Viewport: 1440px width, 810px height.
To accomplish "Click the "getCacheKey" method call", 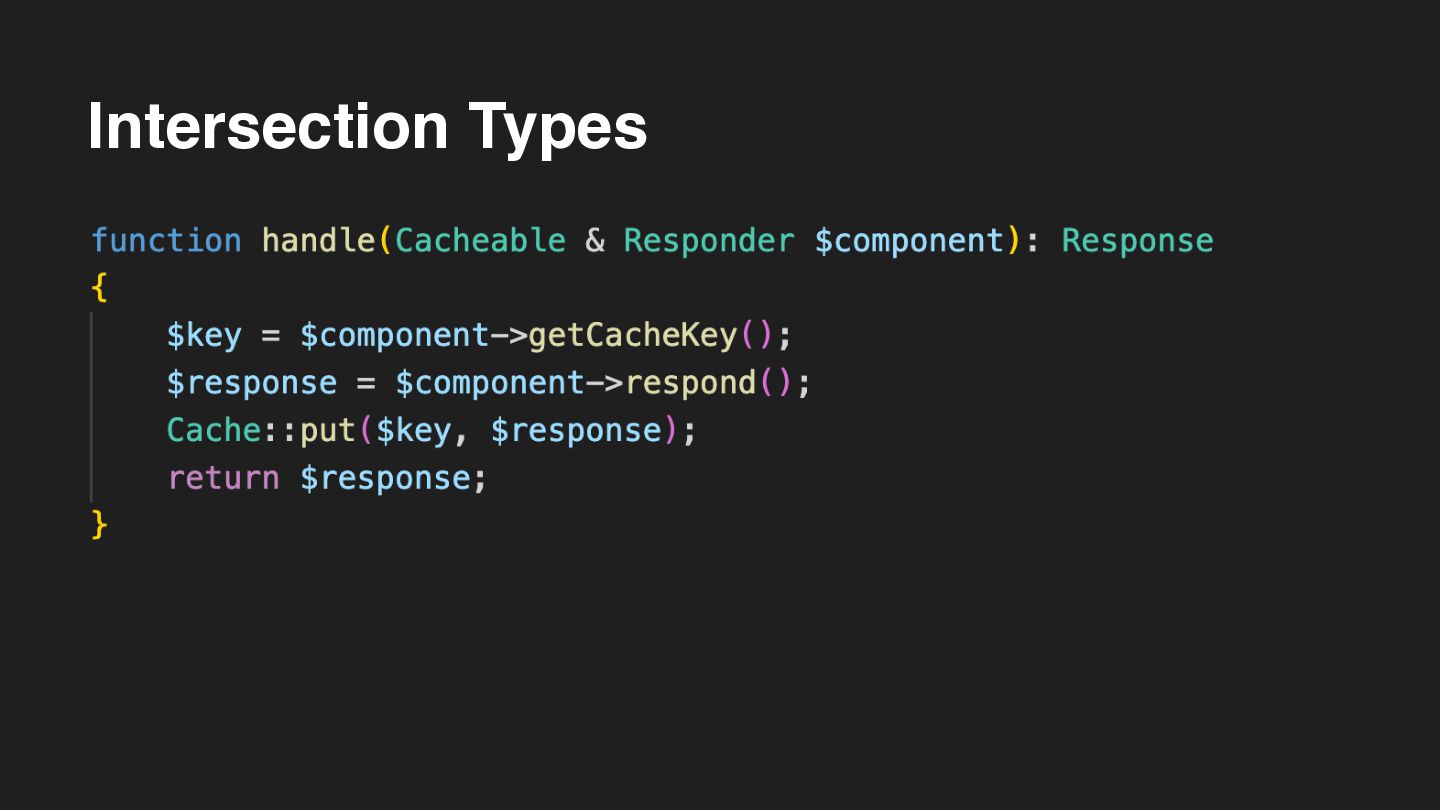I will tap(633, 336).
